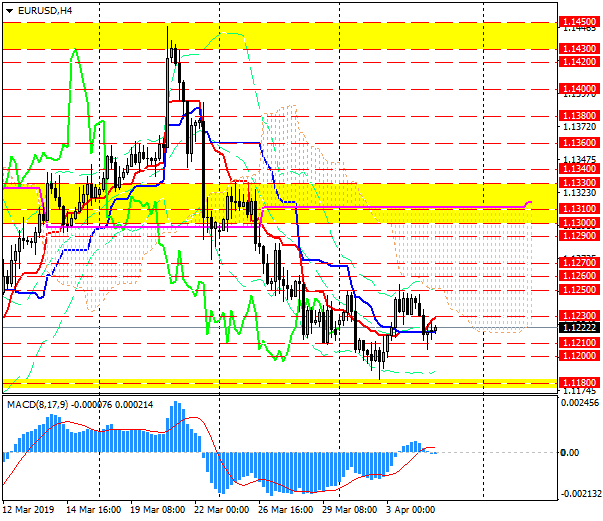
Task: Click the 3 Apr 00:00 time label
Action: pos(411,510)
